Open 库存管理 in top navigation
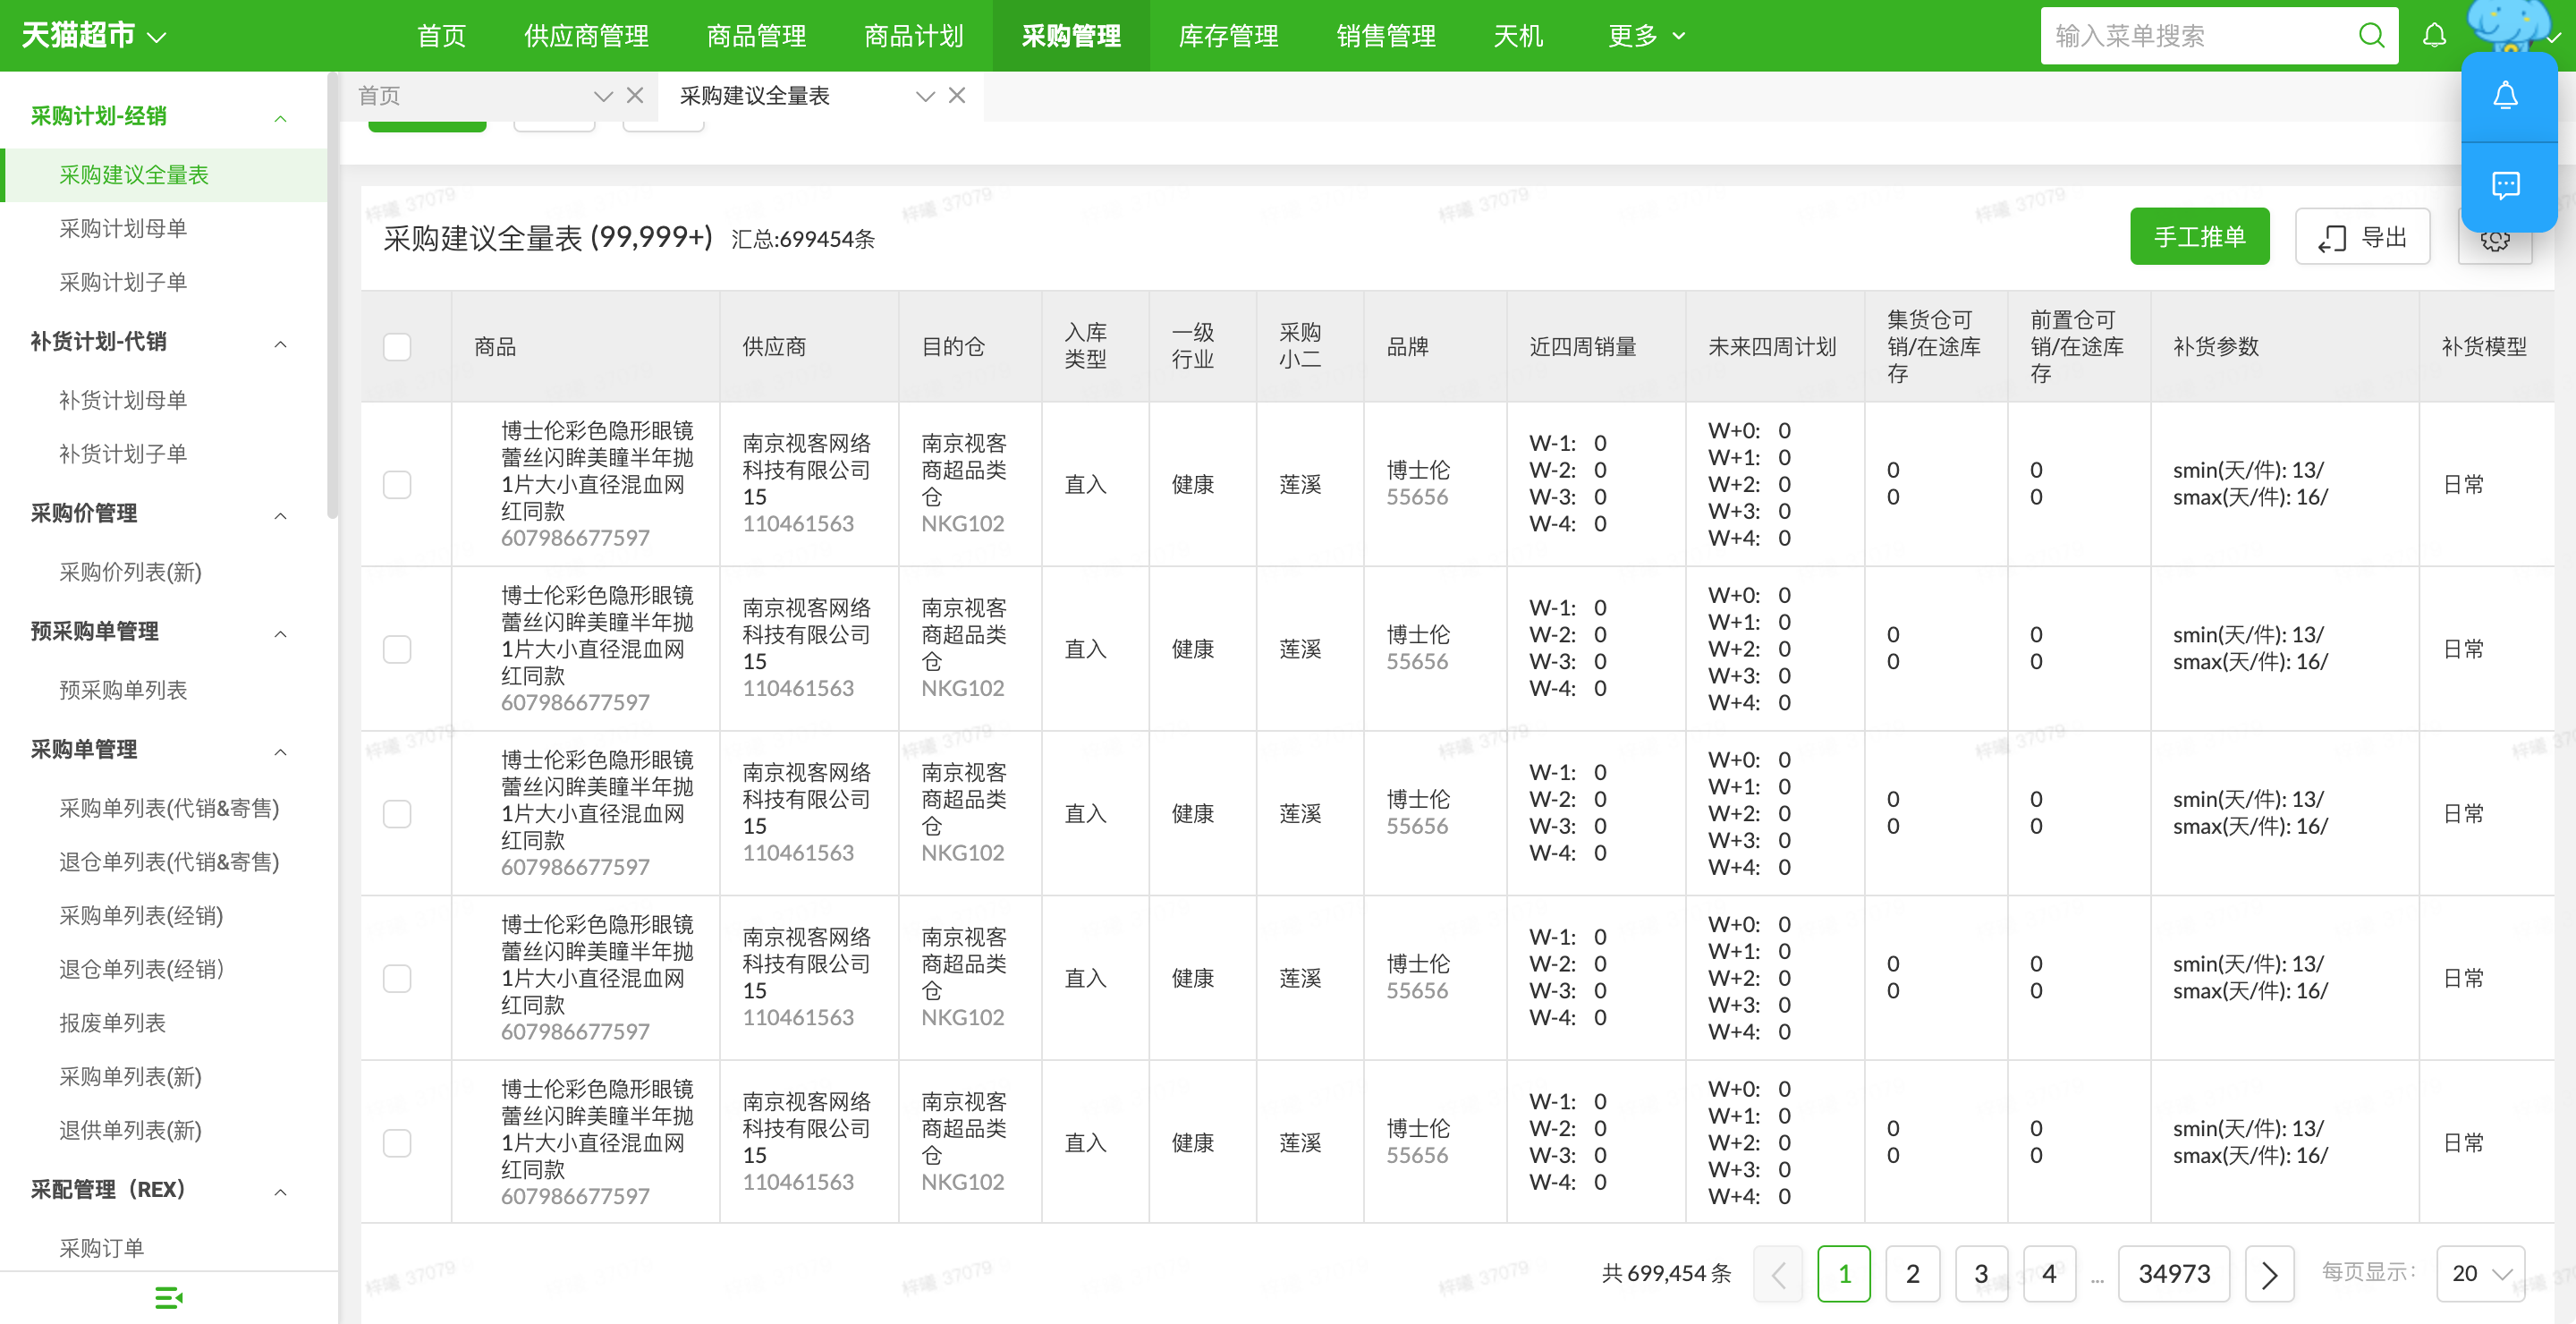 tap(1228, 36)
